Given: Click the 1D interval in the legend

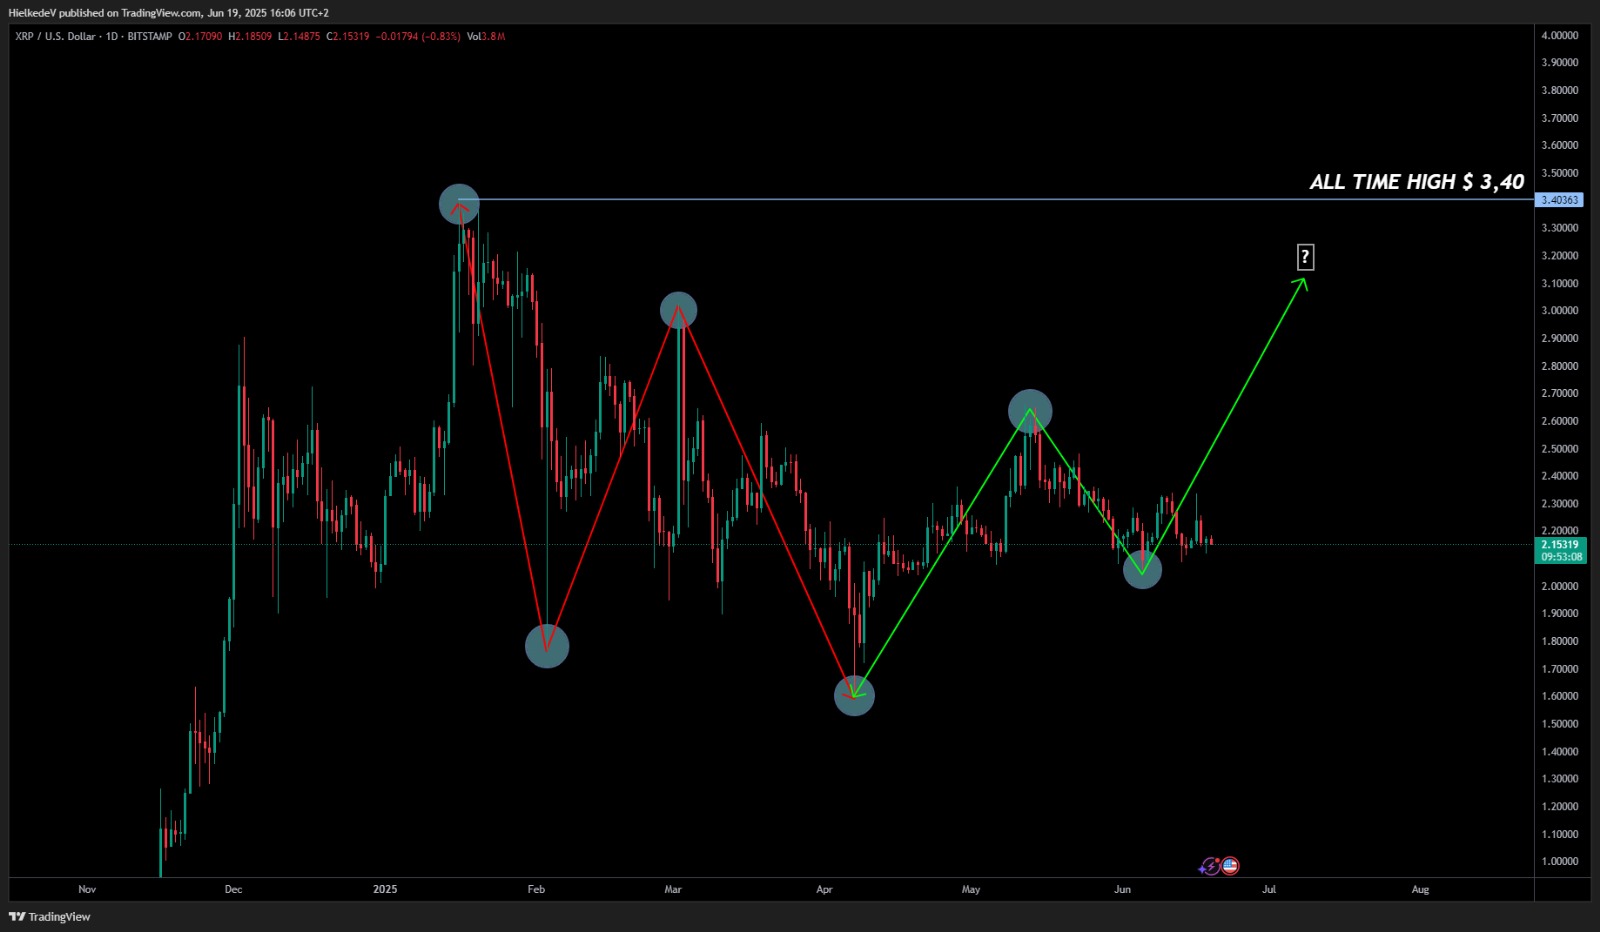Looking at the screenshot, I should coord(112,36).
